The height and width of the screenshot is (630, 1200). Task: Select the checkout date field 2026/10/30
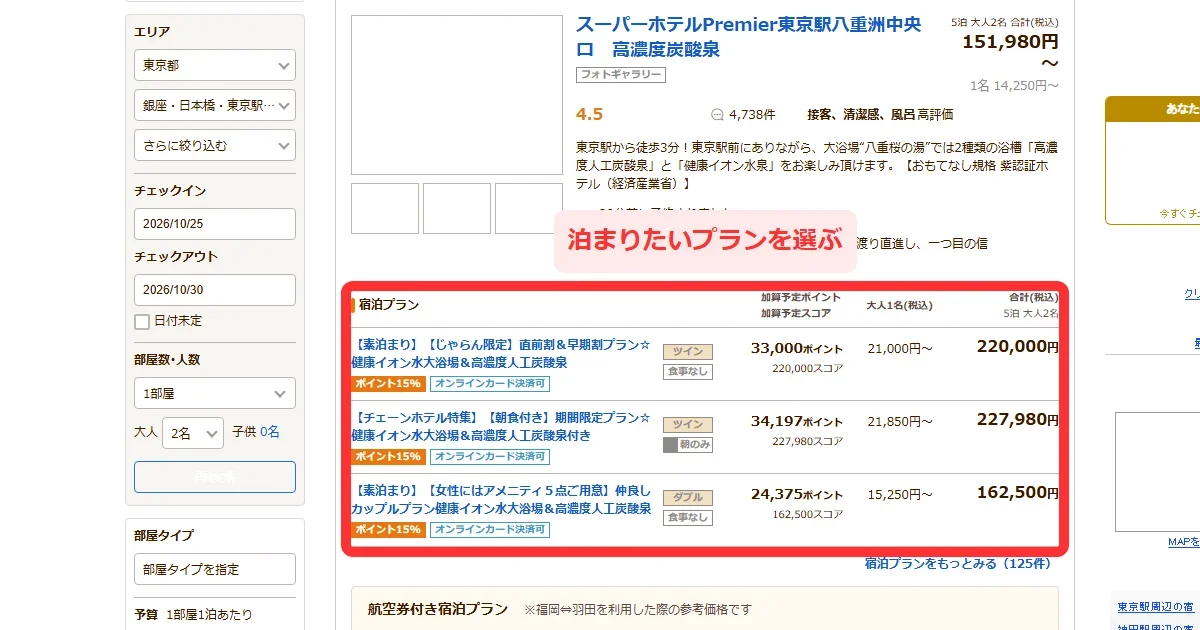pos(215,290)
